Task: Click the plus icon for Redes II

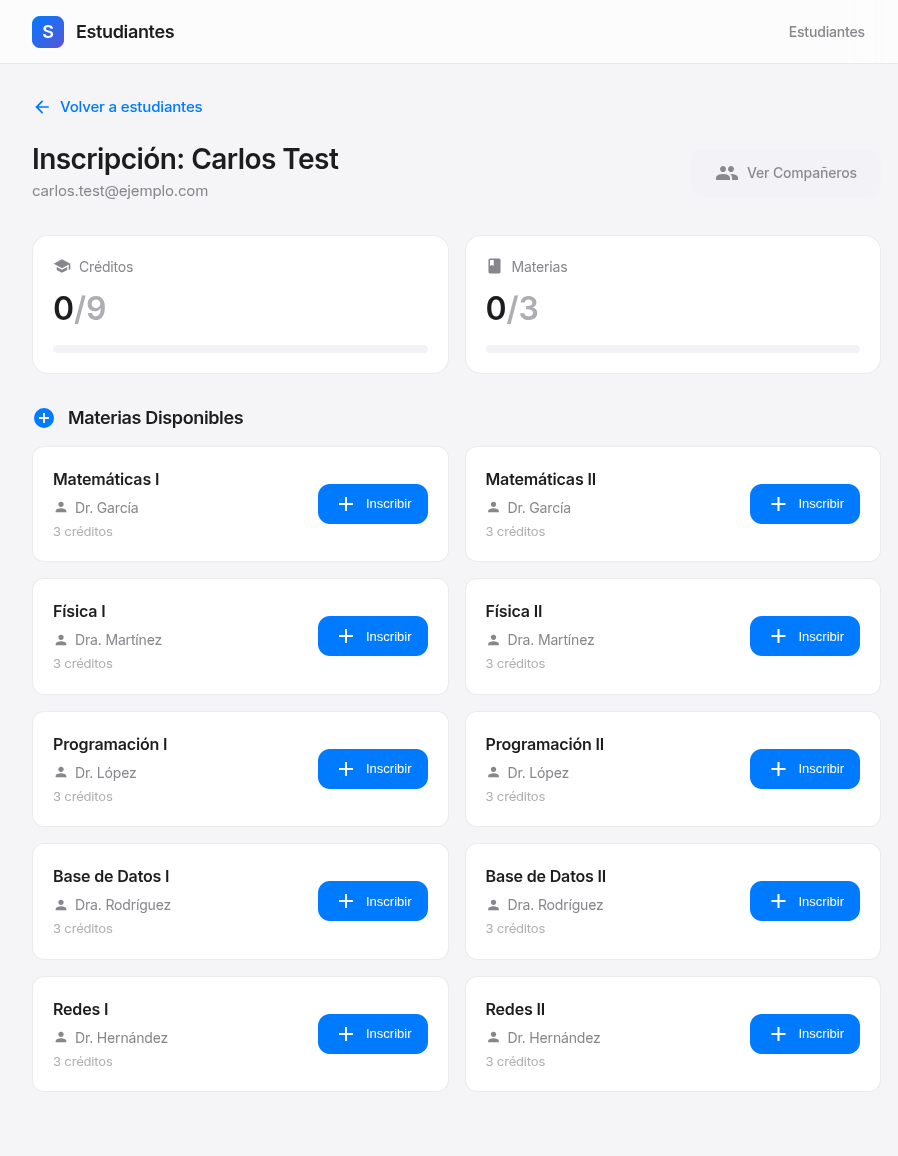Action: [x=778, y=1034]
